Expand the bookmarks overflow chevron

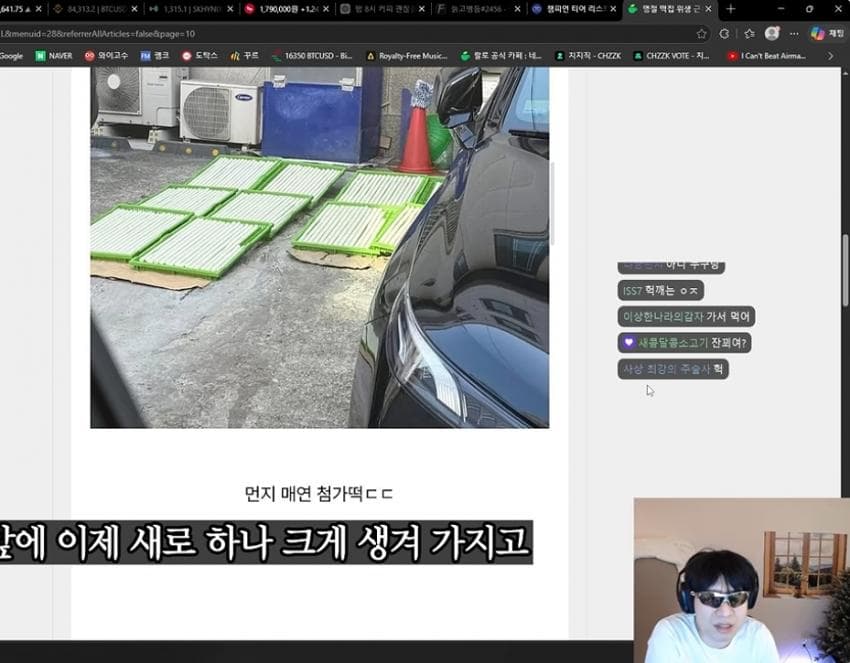pyautogui.click(x=830, y=56)
